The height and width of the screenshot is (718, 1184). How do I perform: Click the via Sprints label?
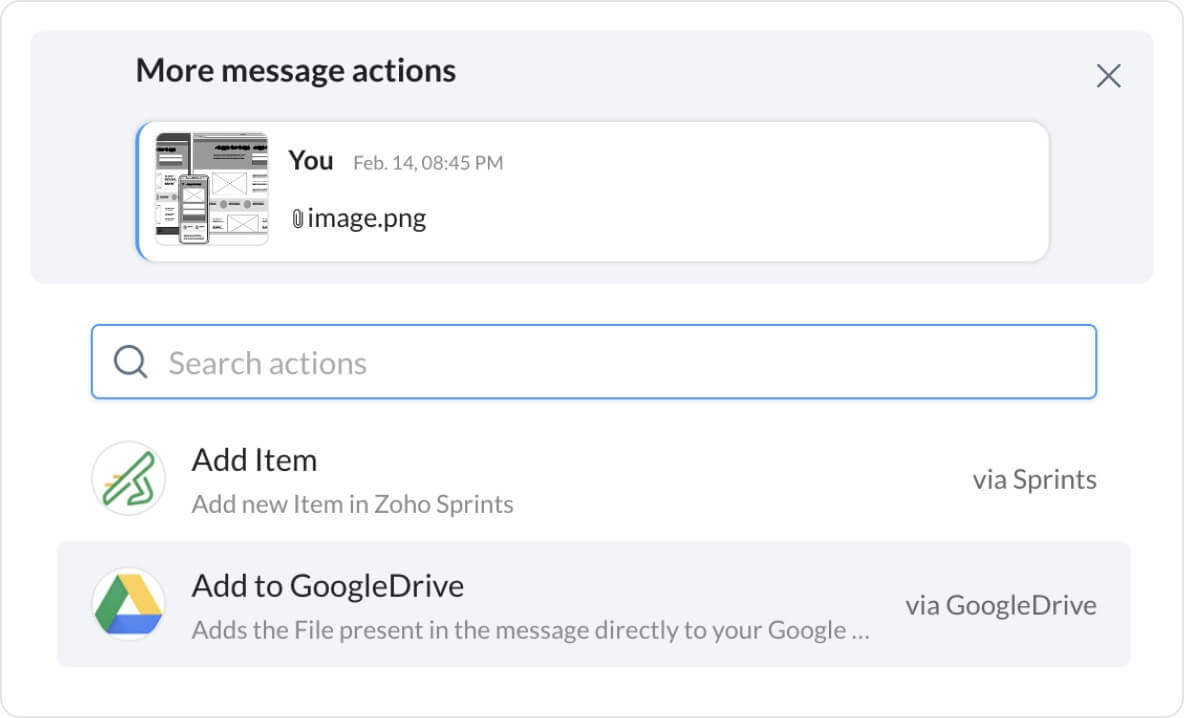tap(1034, 480)
